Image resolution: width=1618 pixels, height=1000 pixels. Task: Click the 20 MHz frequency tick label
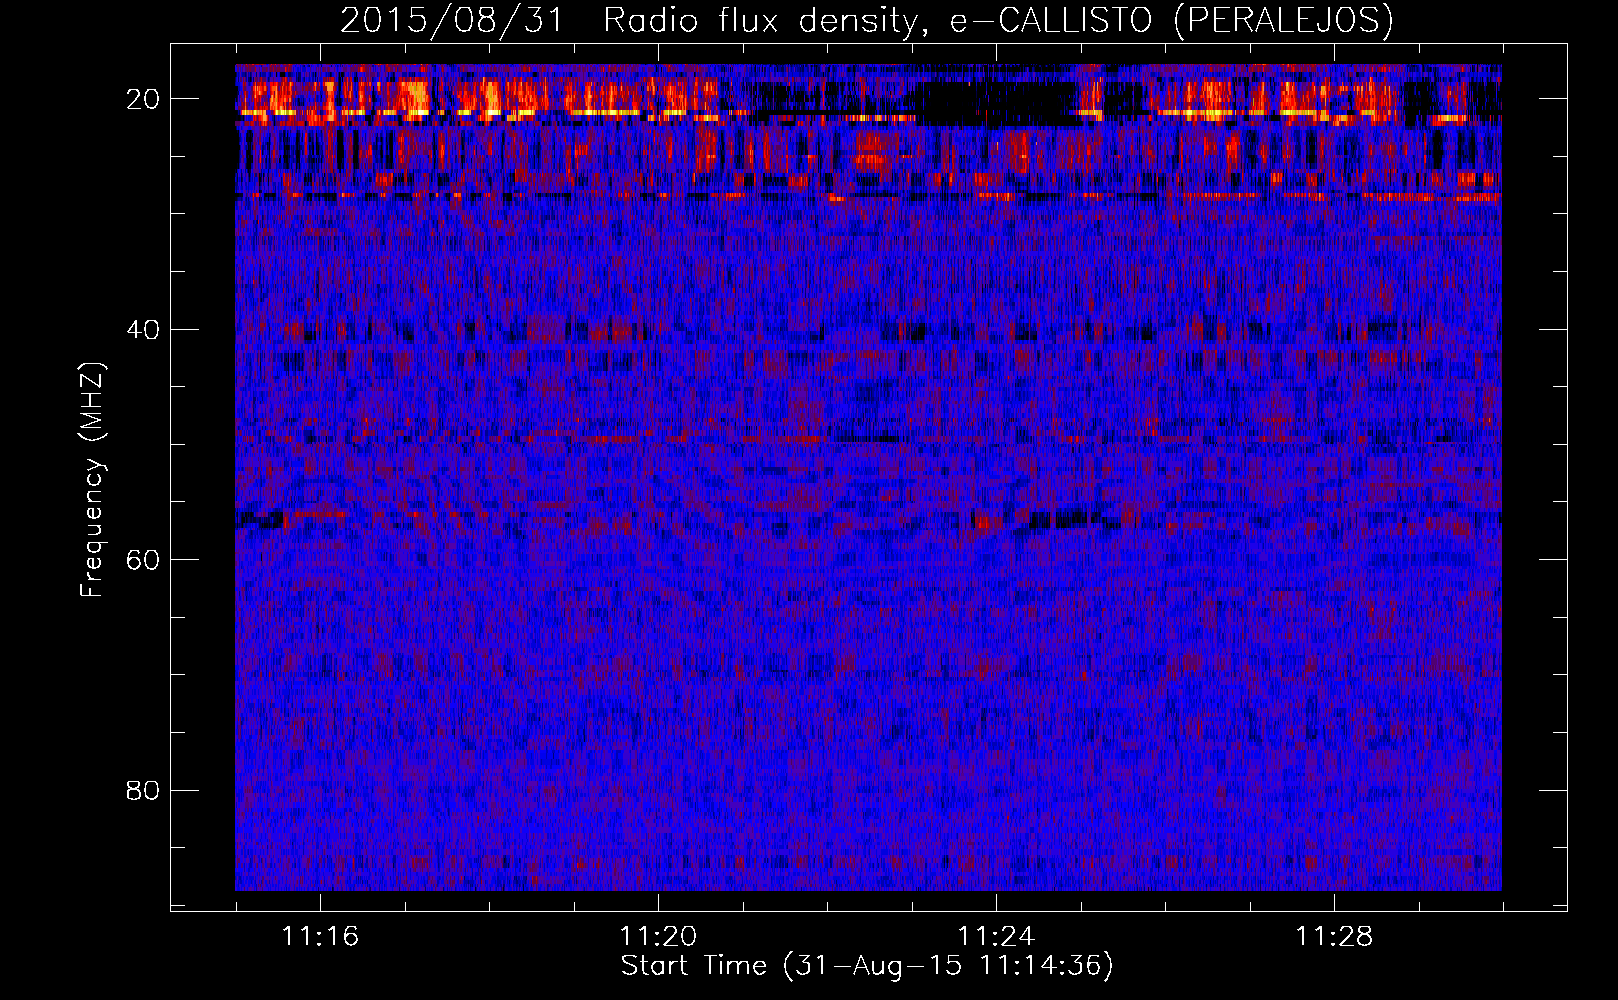point(144,98)
